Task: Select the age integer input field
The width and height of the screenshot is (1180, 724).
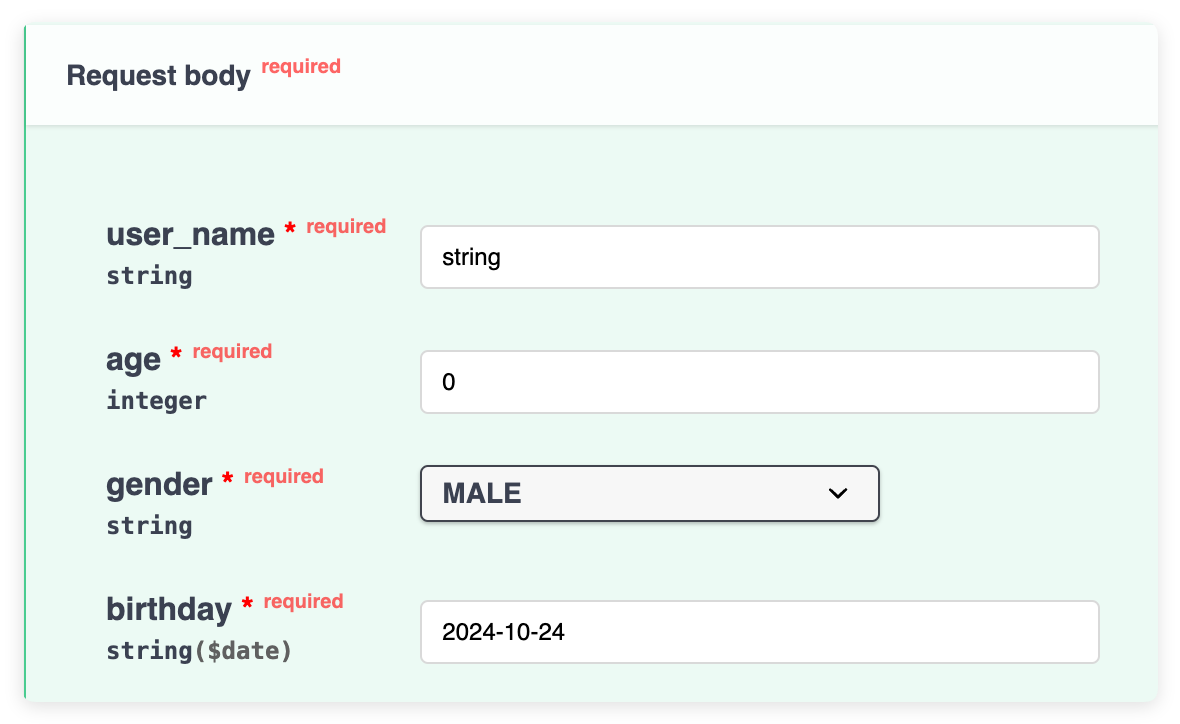Action: (760, 382)
